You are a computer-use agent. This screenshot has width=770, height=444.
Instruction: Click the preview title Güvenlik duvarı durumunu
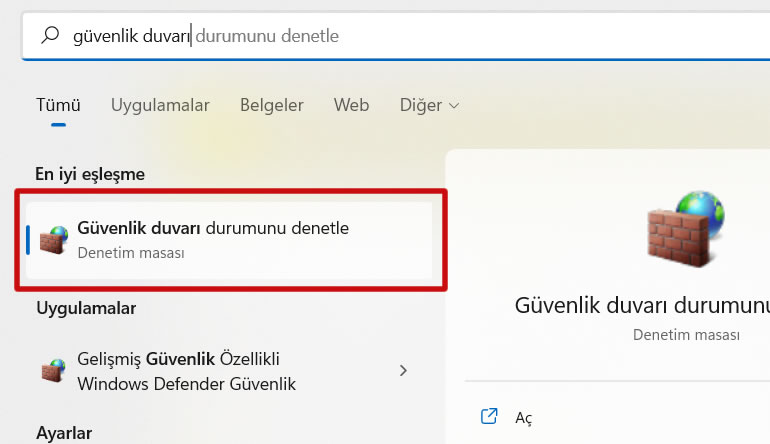point(640,304)
